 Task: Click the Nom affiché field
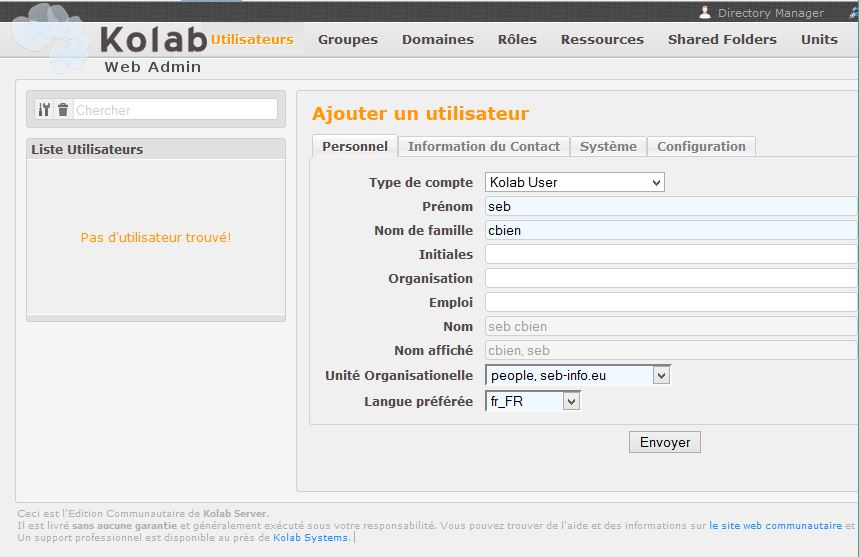672,351
